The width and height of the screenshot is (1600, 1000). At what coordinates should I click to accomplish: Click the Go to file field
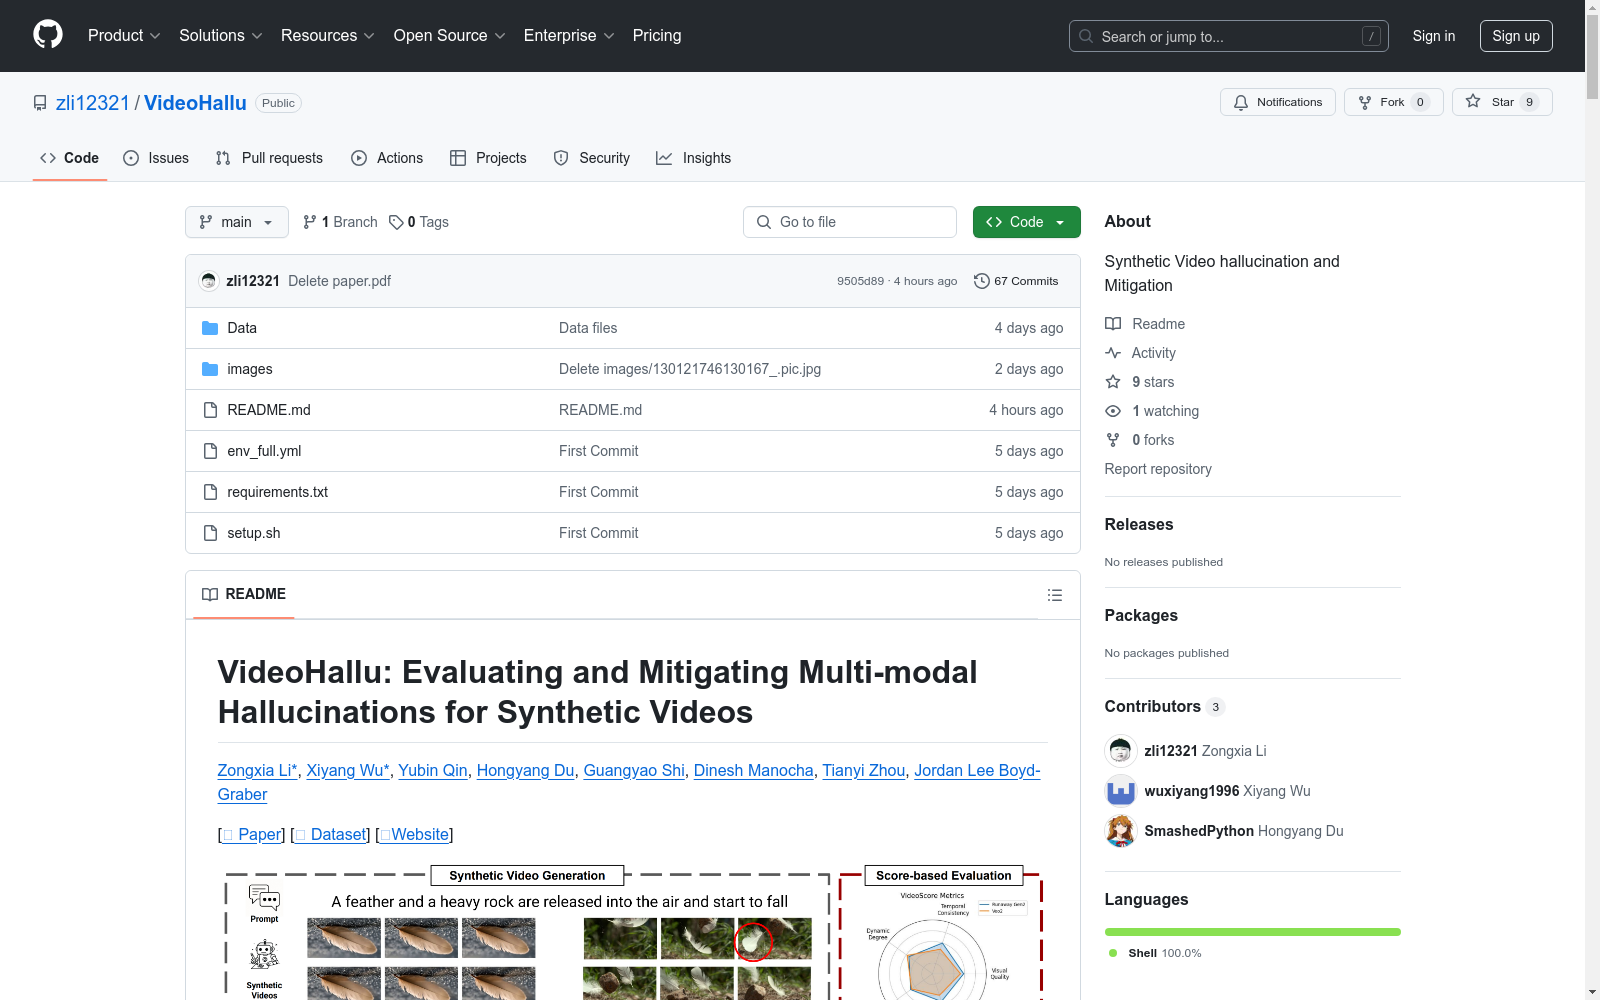tap(850, 222)
